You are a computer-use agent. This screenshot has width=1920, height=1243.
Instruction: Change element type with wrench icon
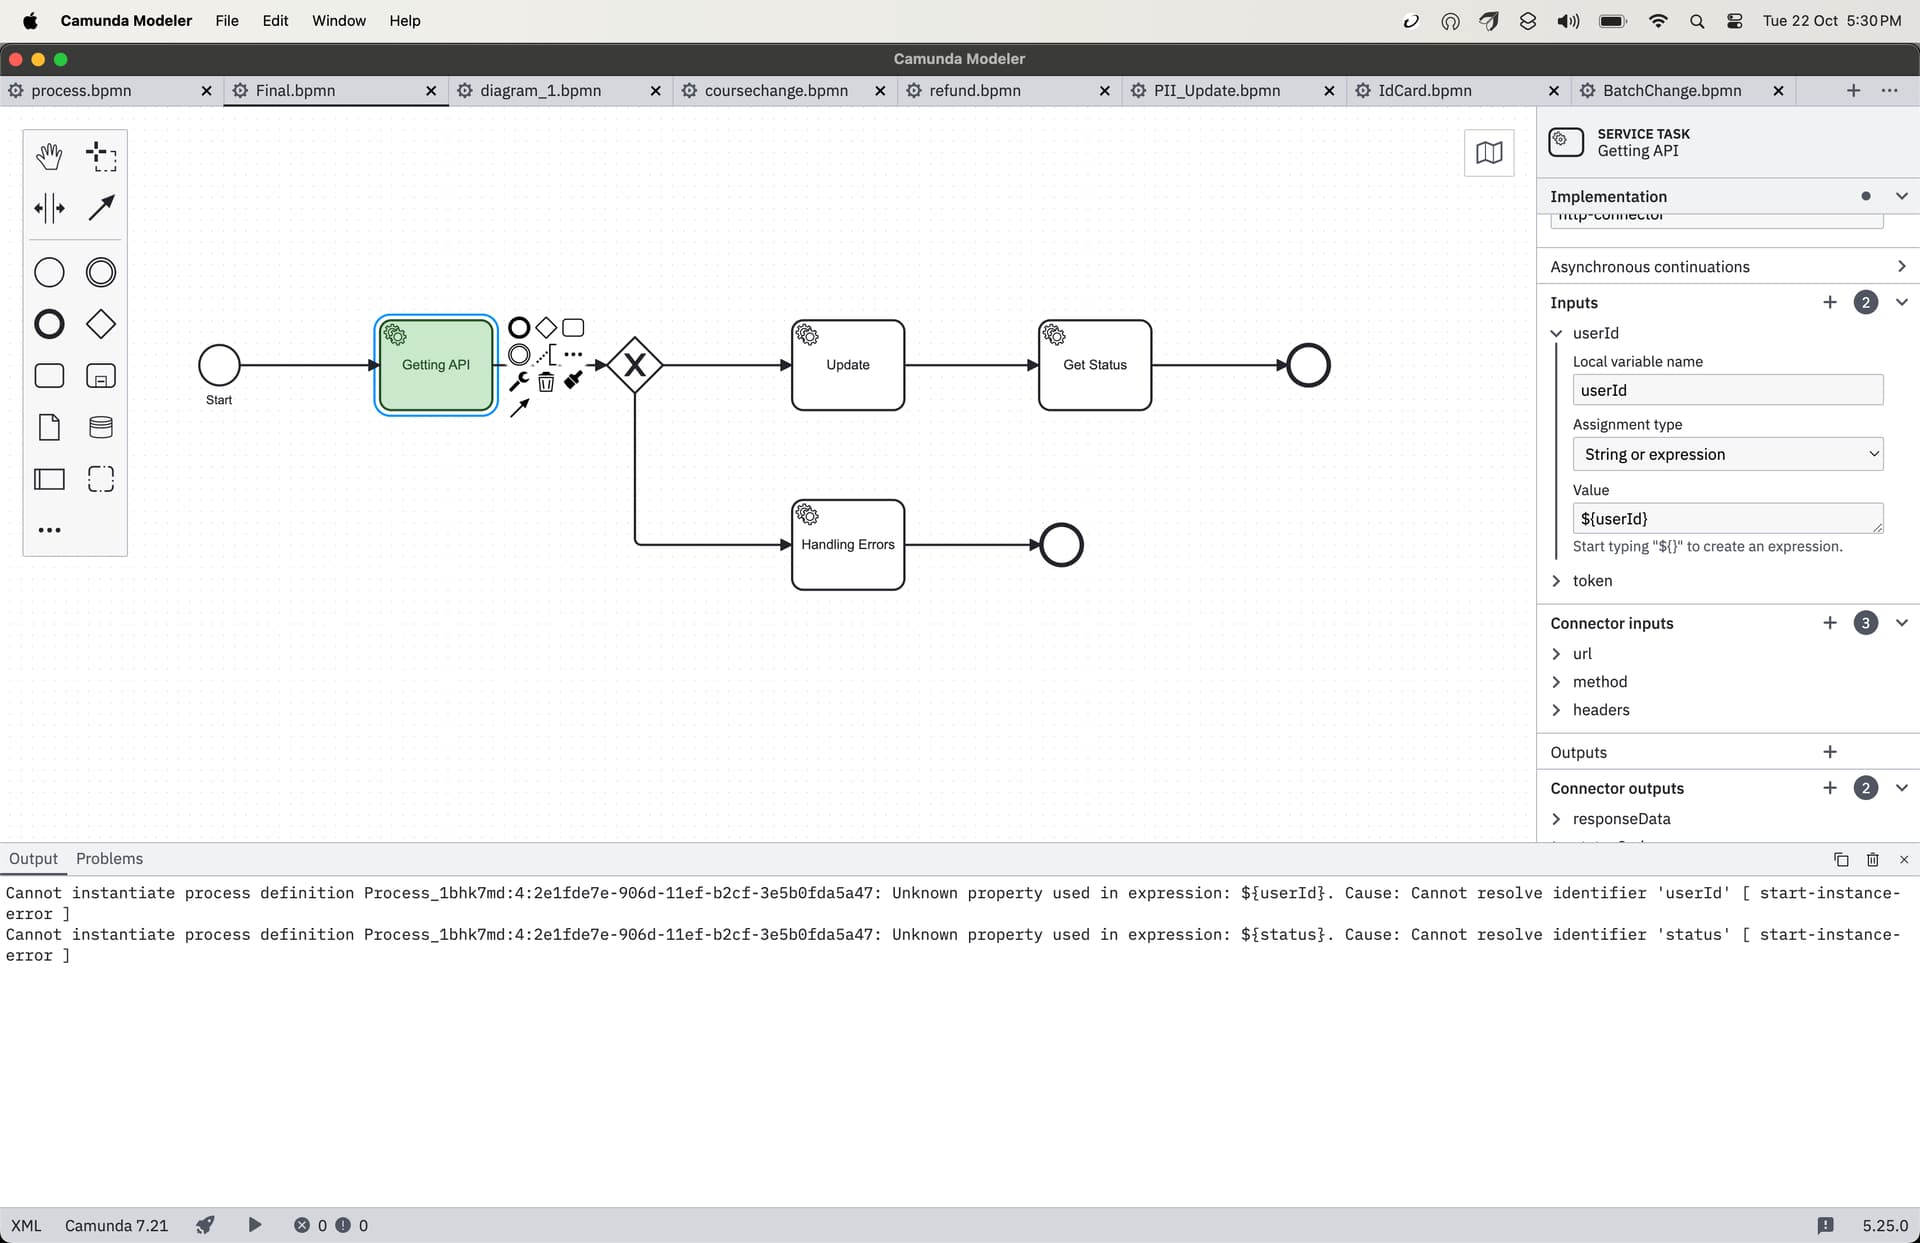[519, 381]
